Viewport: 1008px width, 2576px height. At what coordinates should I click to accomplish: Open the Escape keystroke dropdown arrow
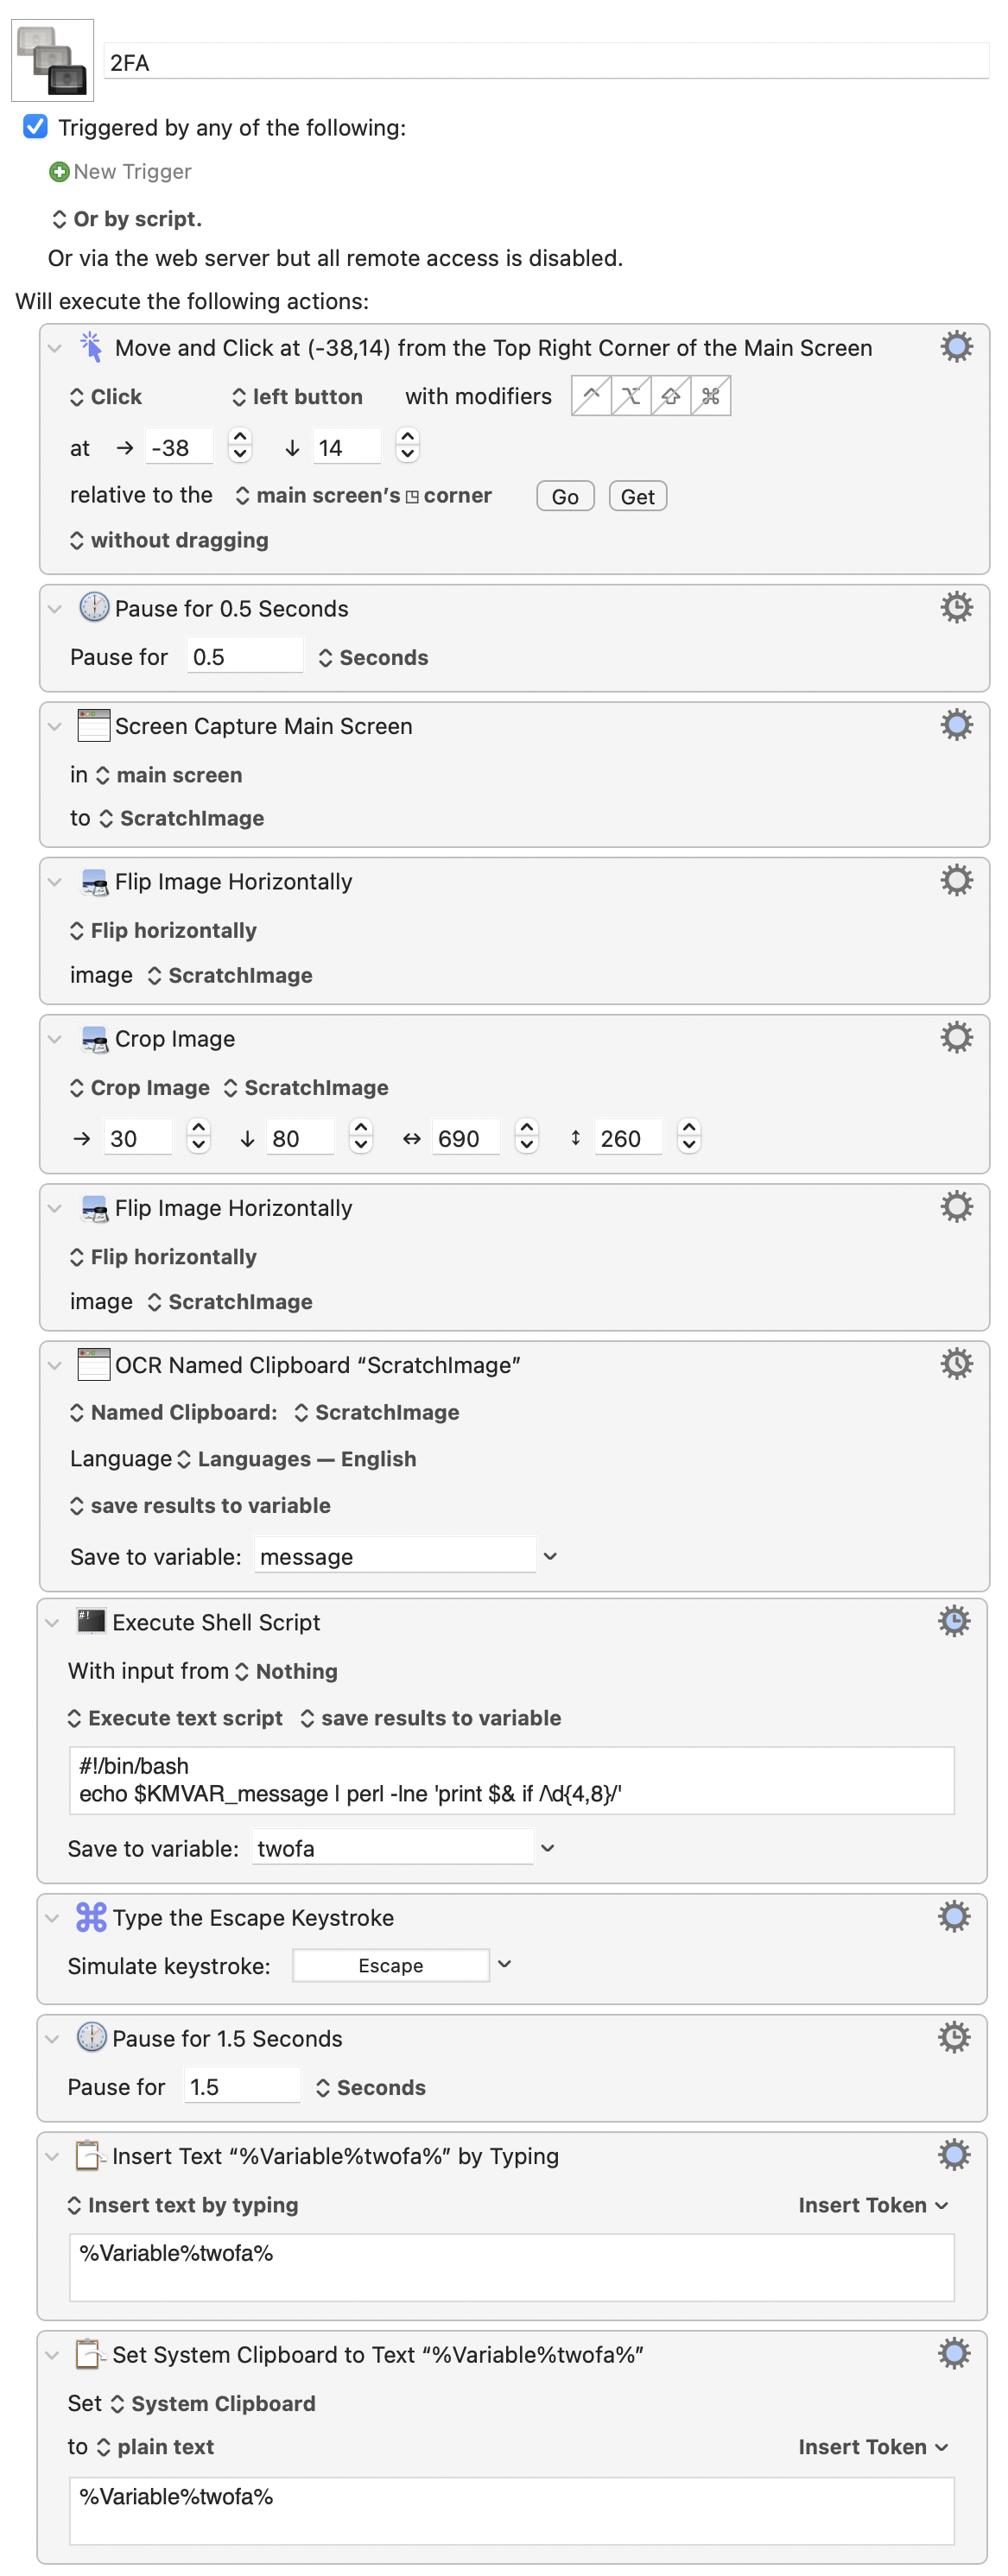(x=504, y=1964)
